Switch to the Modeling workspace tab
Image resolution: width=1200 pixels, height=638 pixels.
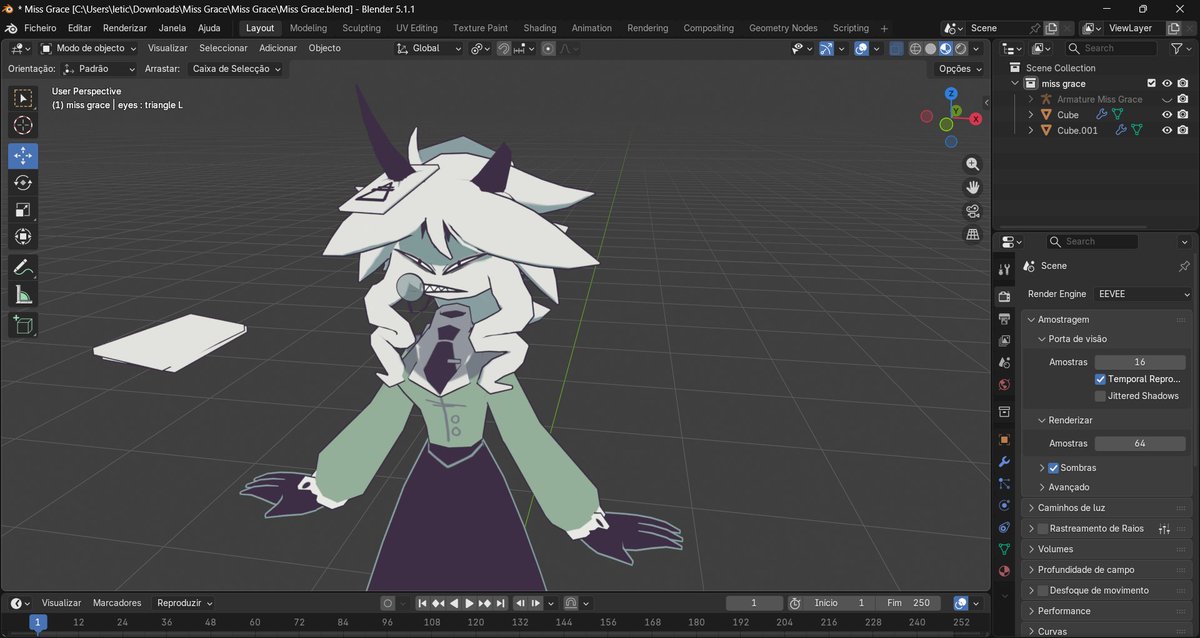[x=308, y=28]
